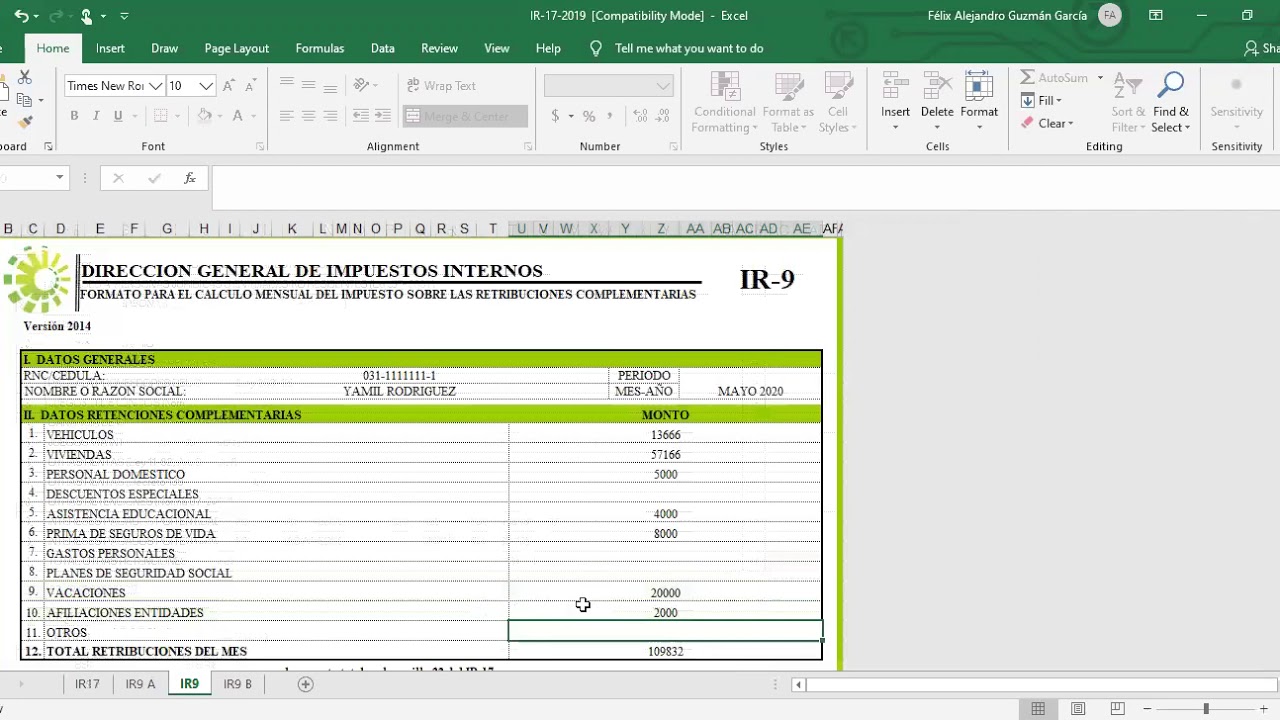Open Sort & Filter menu
This screenshot has width=1280, height=720.
coord(1128,103)
